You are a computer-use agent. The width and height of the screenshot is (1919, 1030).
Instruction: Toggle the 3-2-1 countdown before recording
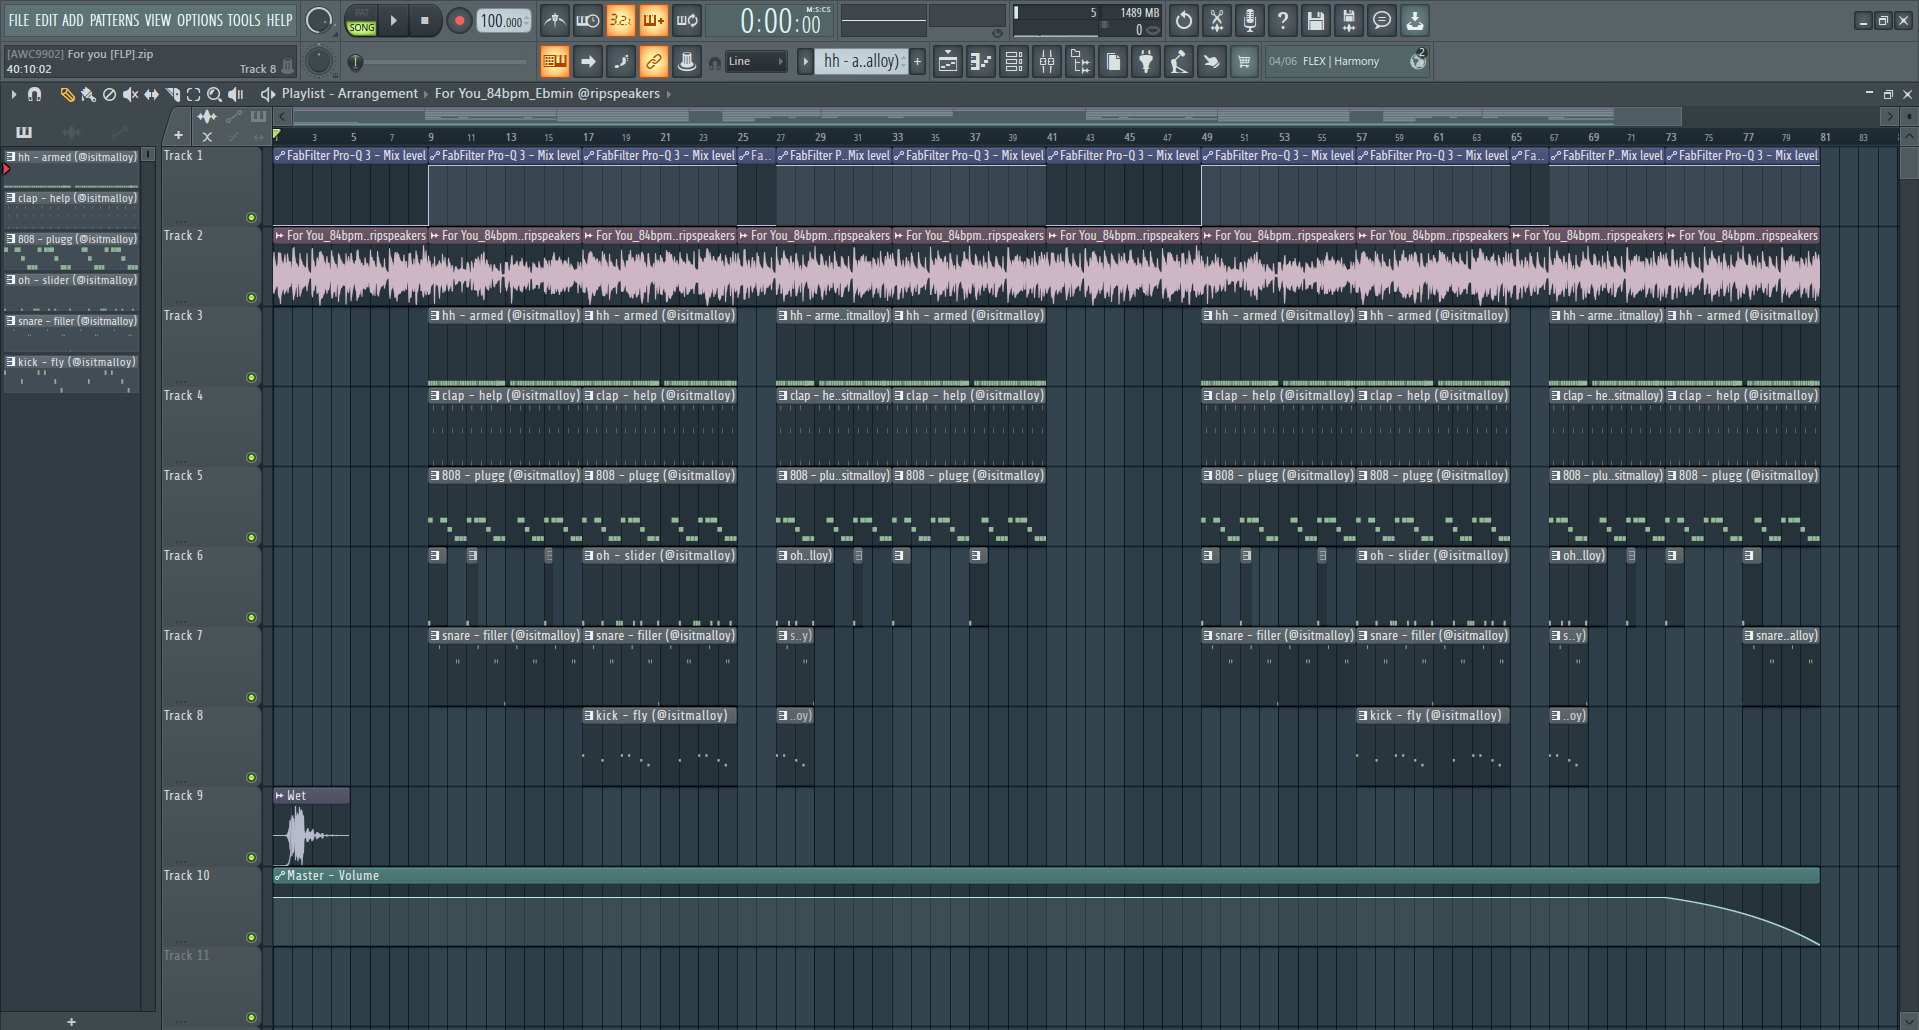pos(621,20)
